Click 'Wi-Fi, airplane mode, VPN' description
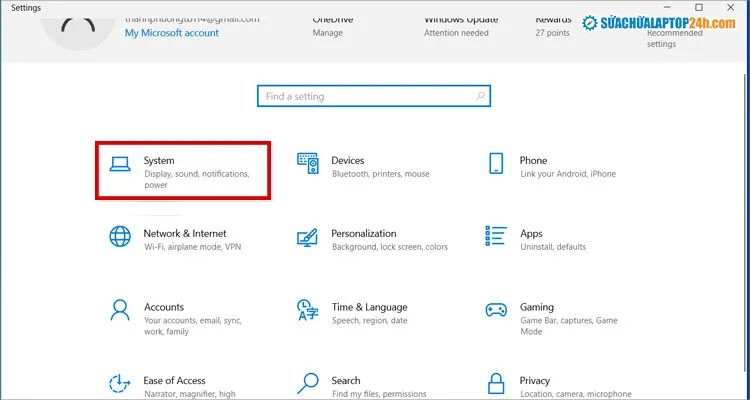This screenshot has width=750, height=400. (x=192, y=247)
